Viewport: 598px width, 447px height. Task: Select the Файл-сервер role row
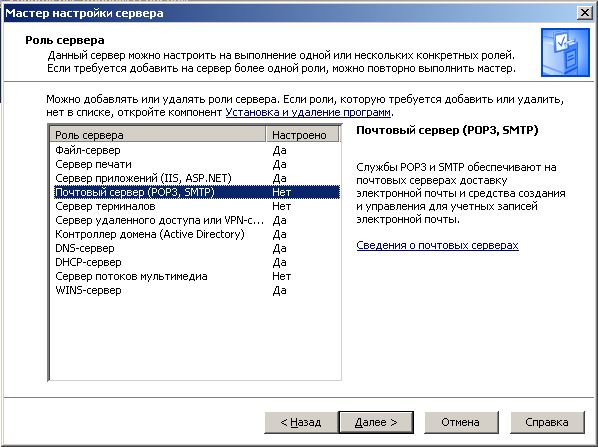click(196, 150)
